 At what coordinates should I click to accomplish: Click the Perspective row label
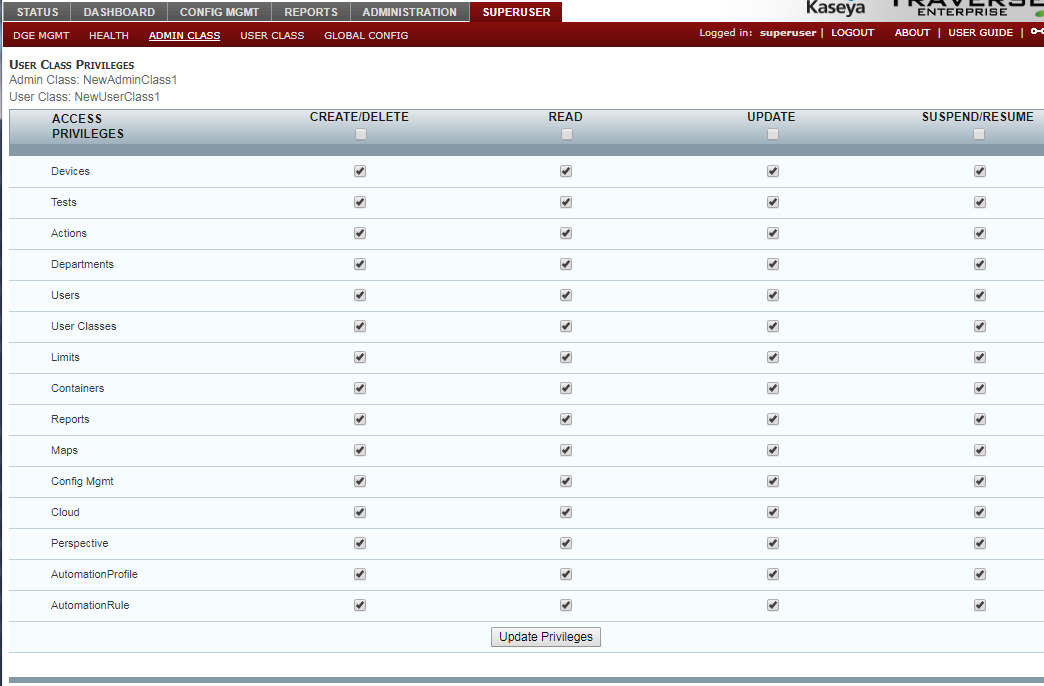[x=79, y=543]
